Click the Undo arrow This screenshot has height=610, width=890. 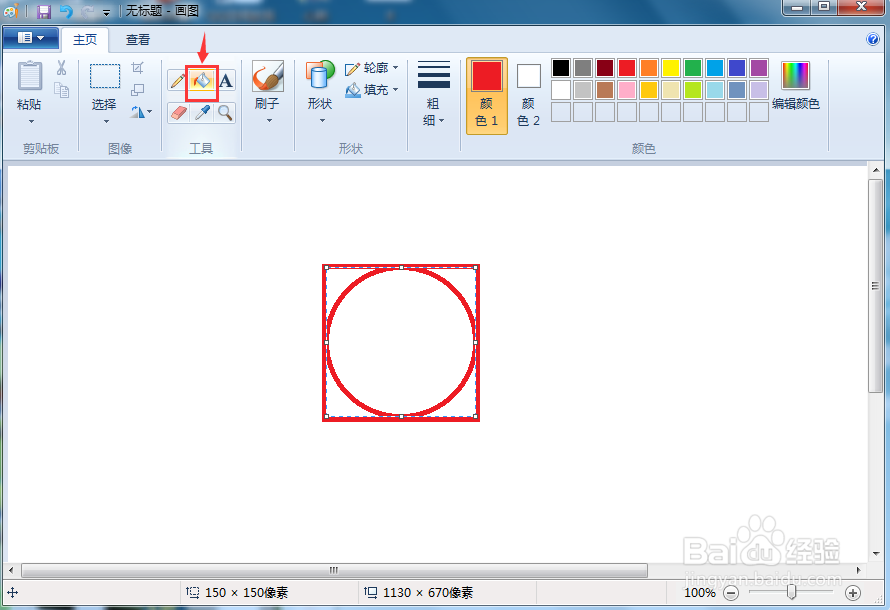coord(66,11)
